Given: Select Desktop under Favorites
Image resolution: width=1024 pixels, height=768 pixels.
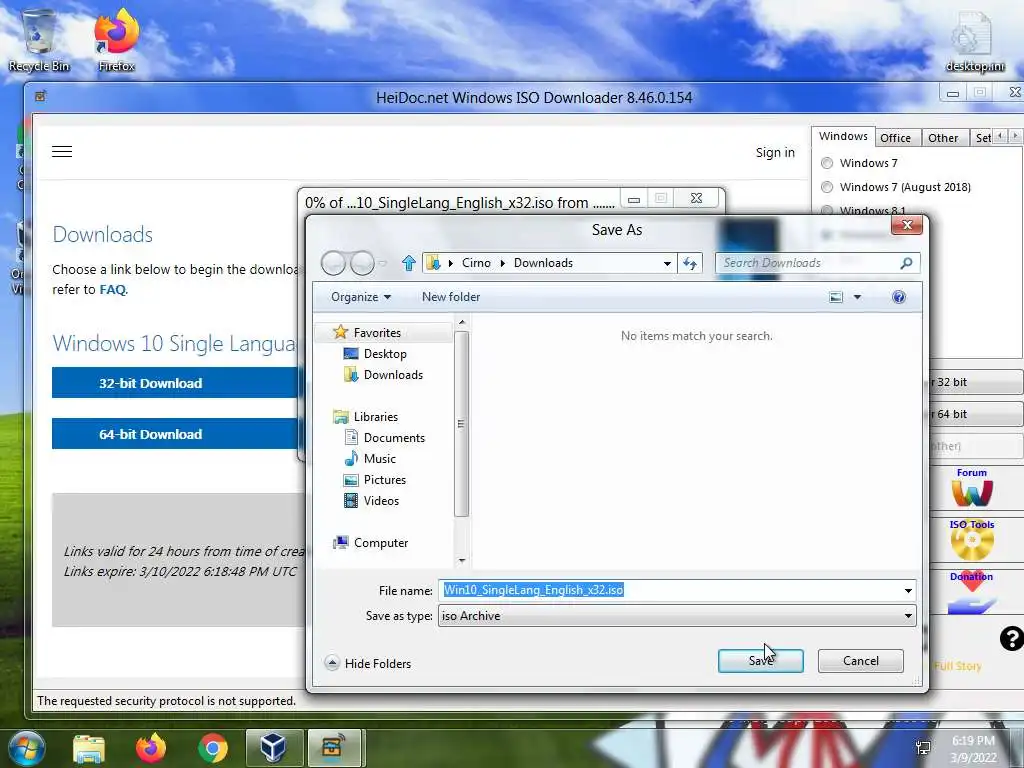Looking at the screenshot, I should click(375, 354).
